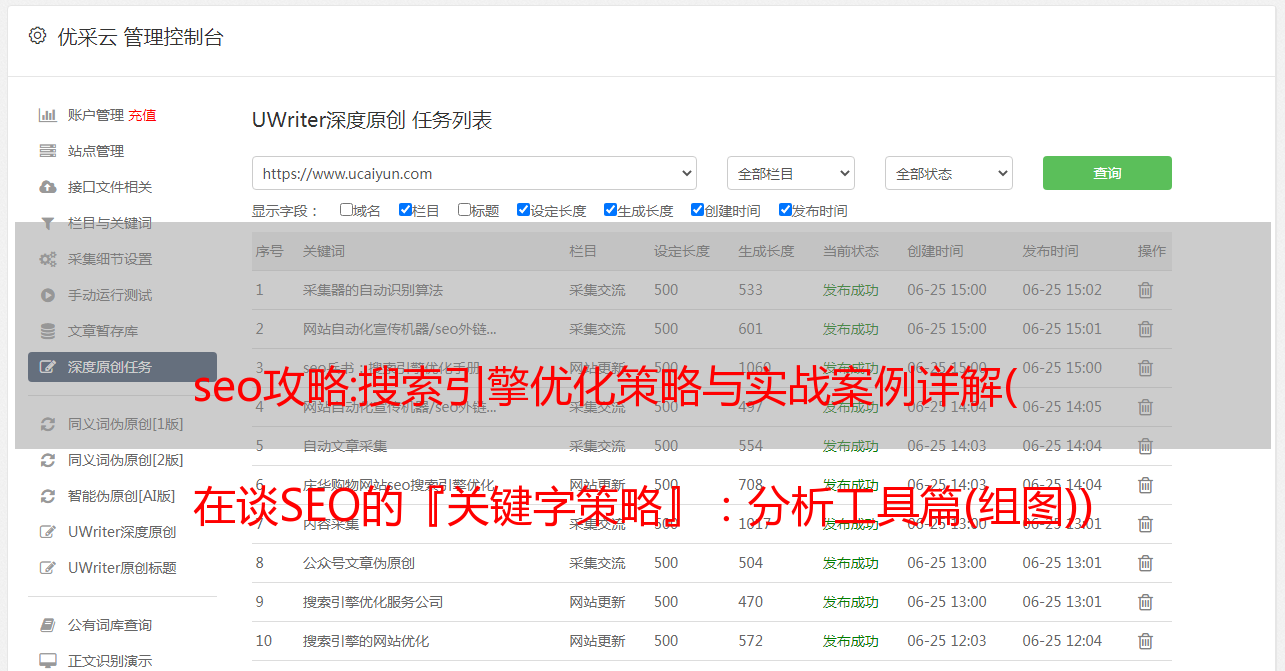Click the red 充值 link

pos(142,115)
